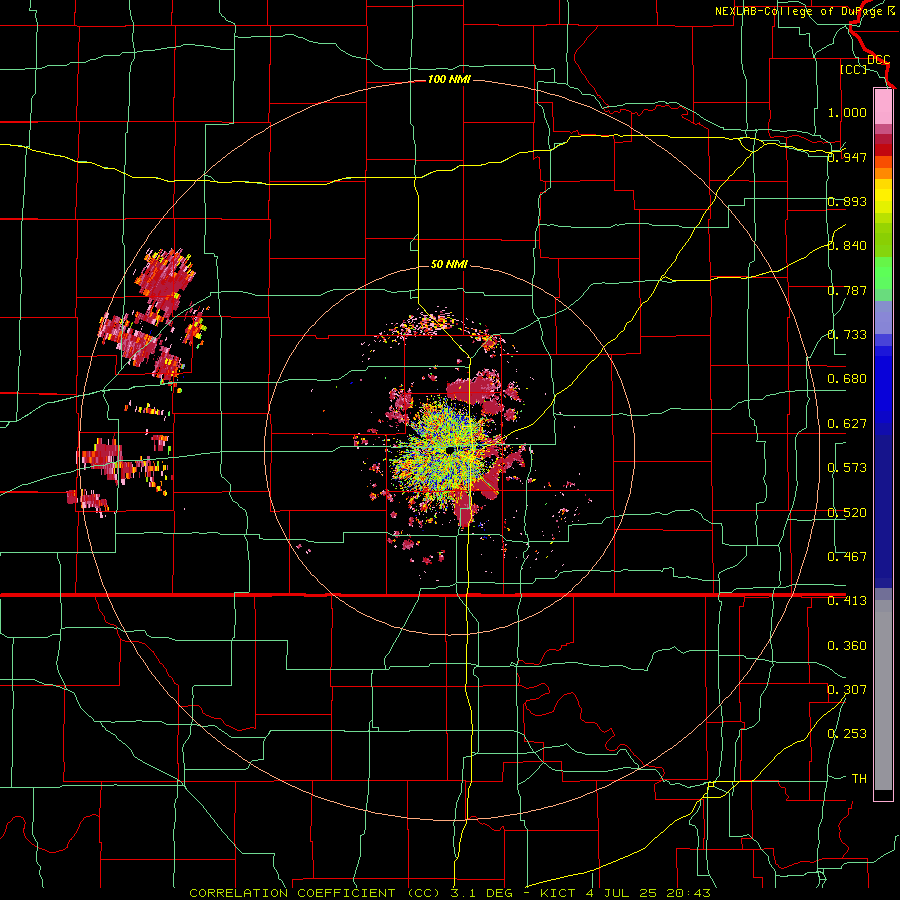Click the black radar site dot at center
The height and width of the screenshot is (900, 900).
click(450, 450)
